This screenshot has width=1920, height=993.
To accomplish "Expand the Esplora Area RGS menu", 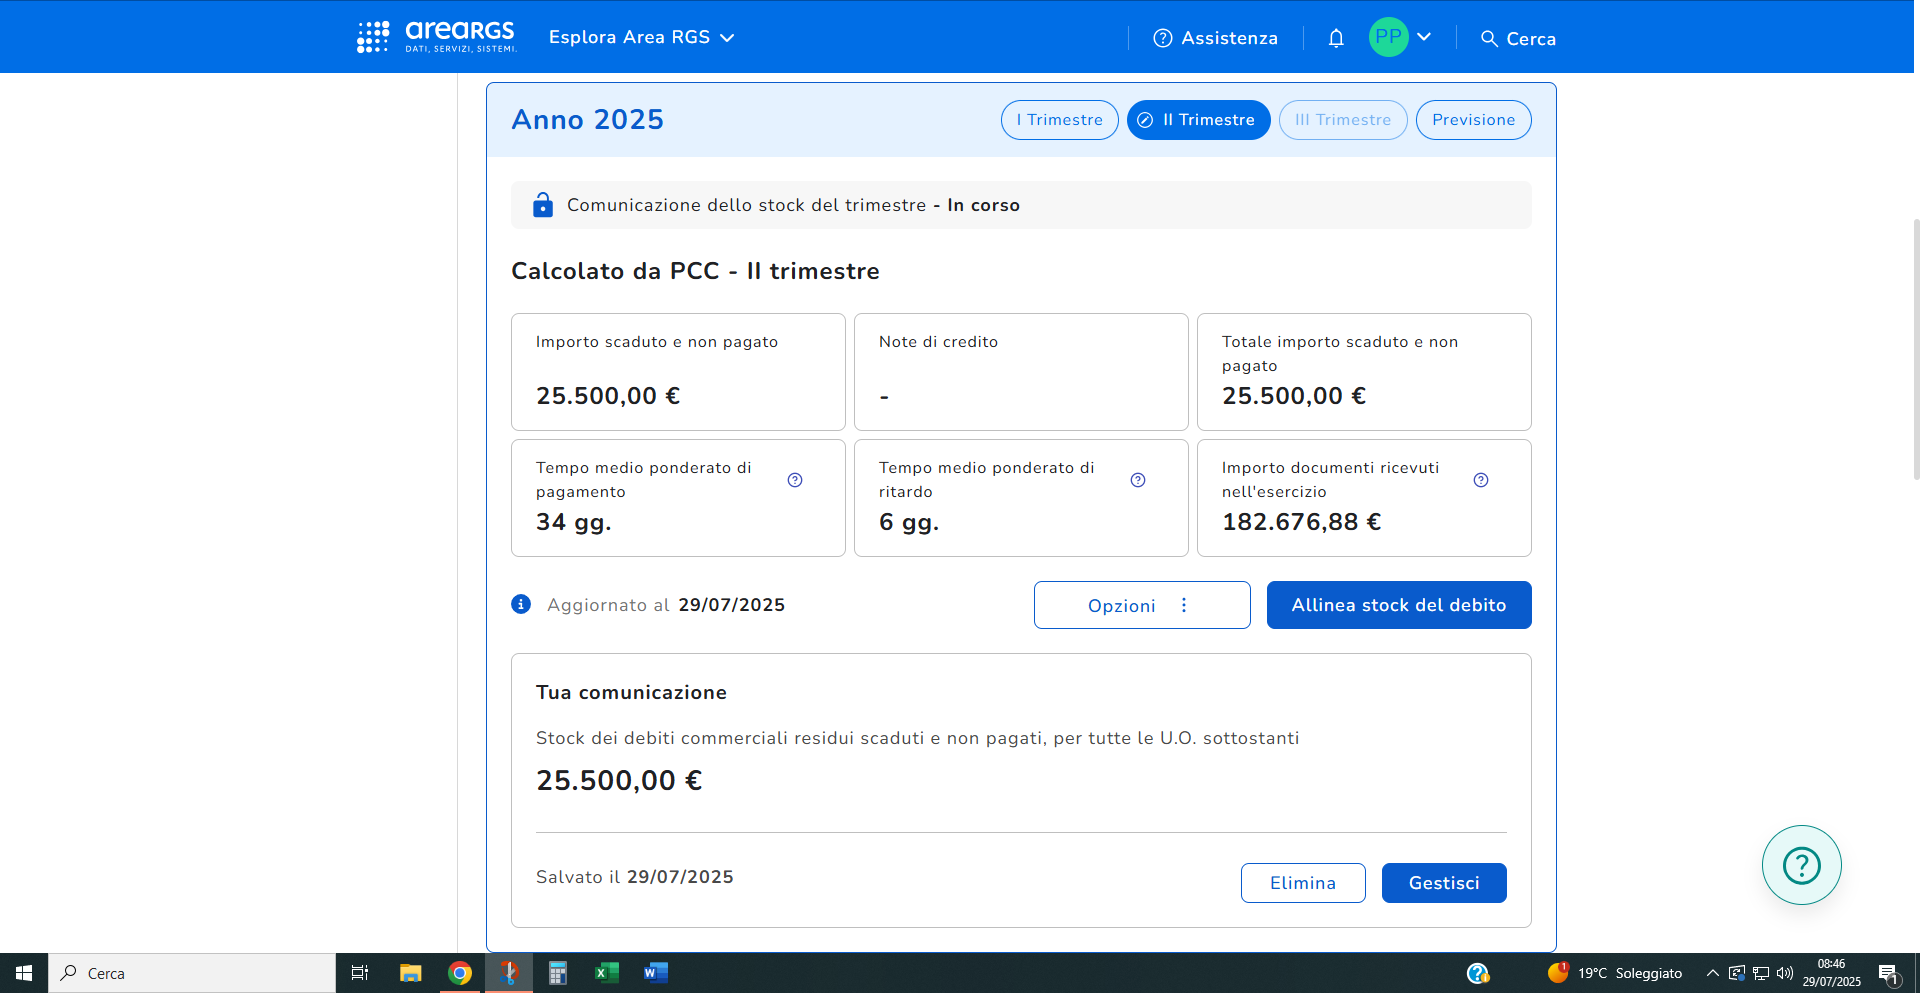I will click(641, 38).
